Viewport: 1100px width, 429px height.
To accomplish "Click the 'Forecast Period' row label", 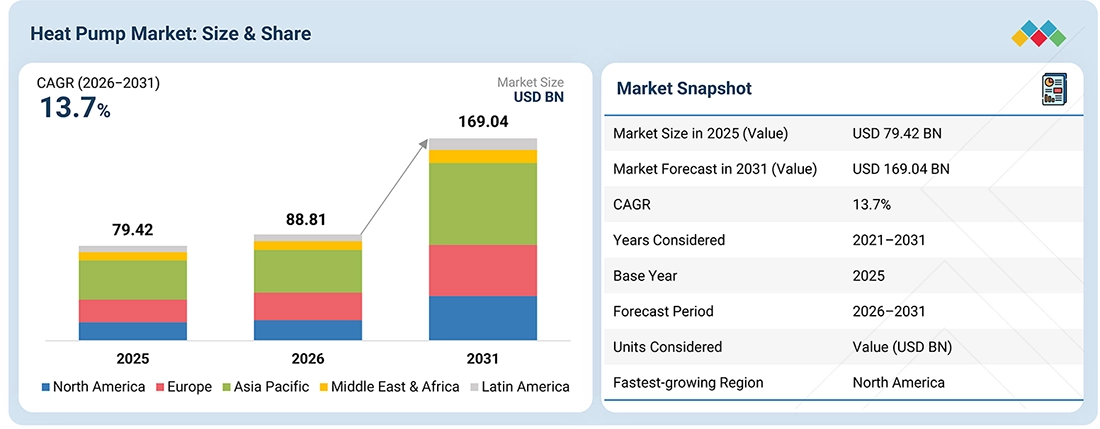I will [x=663, y=311].
